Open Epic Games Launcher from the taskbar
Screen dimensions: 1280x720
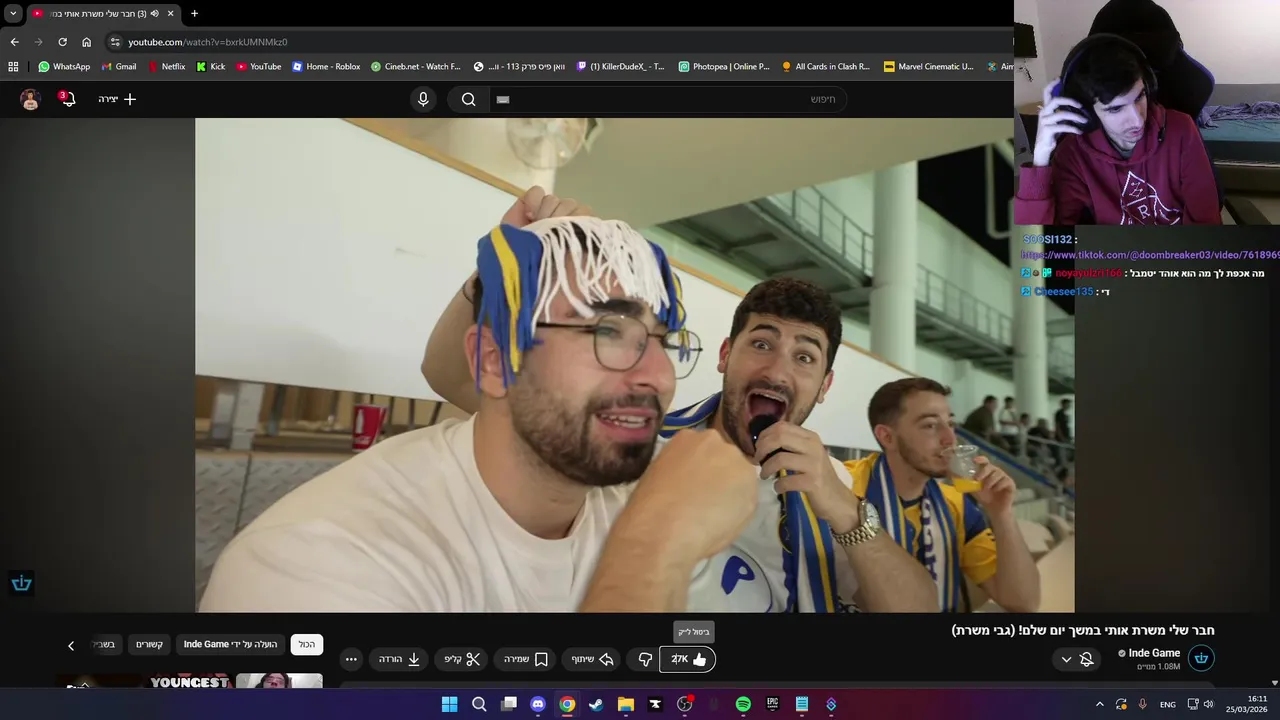click(x=772, y=704)
